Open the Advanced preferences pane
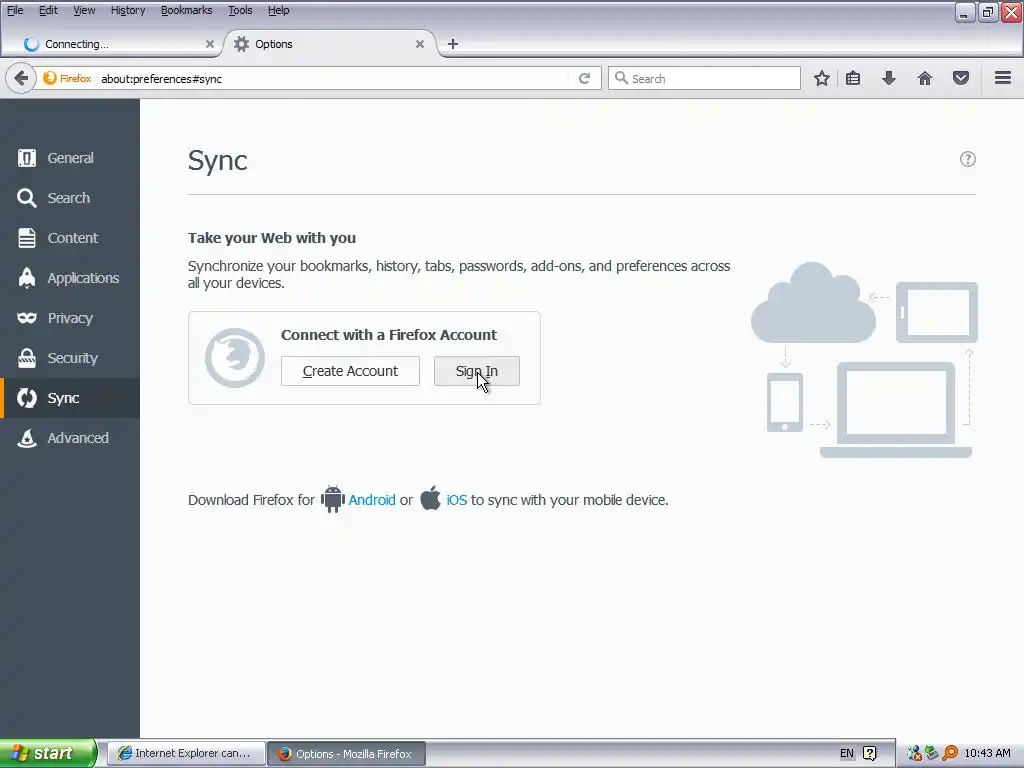1024x768 pixels. [x=70, y=438]
